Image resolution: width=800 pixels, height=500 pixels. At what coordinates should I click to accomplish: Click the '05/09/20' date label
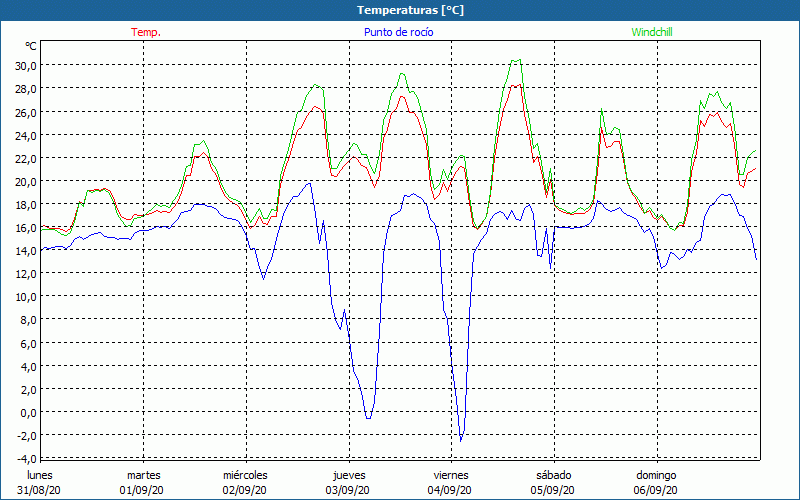553,490
